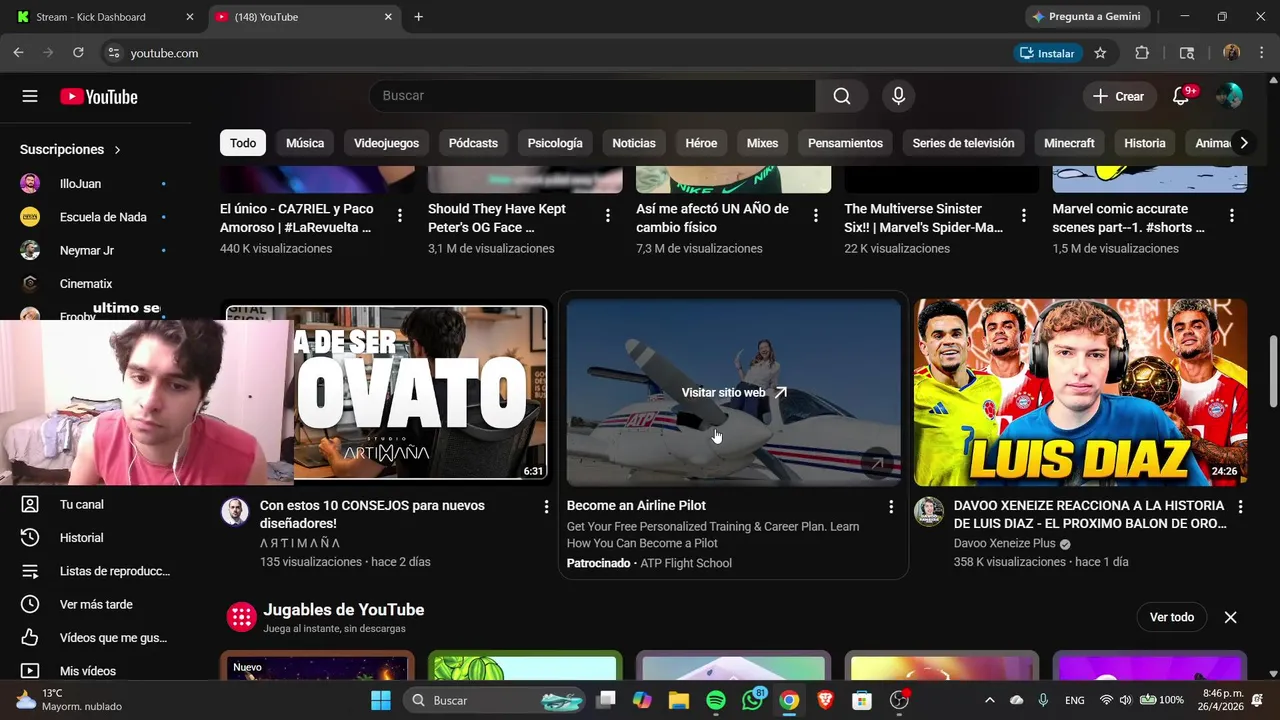Image resolution: width=1280 pixels, height=720 pixels.
Task: Go to the YouTube home logo
Action: (98, 96)
